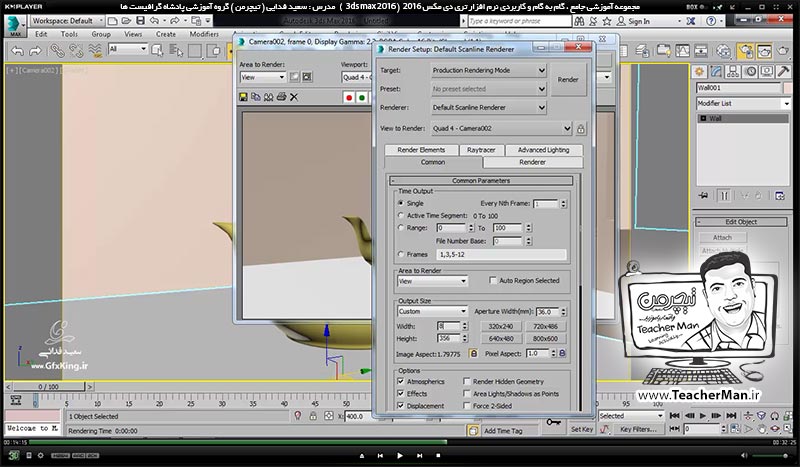
Task: Open the Create menu
Action: click(x=165, y=34)
